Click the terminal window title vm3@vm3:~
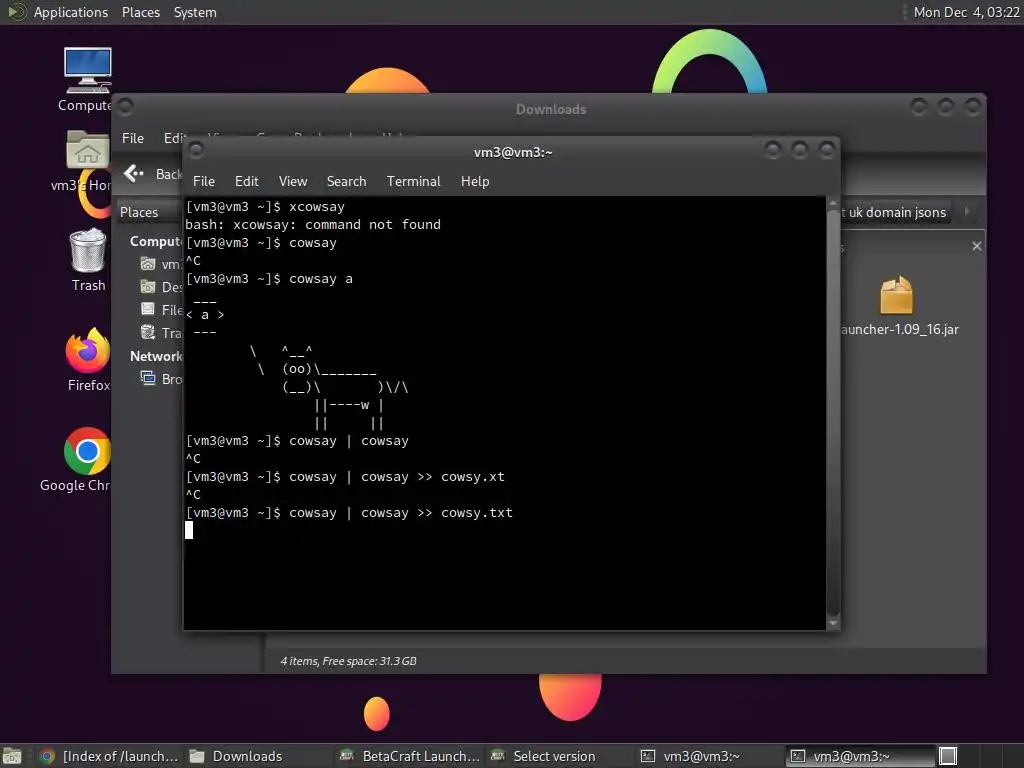Viewport: 1024px width, 768px height. (513, 152)
